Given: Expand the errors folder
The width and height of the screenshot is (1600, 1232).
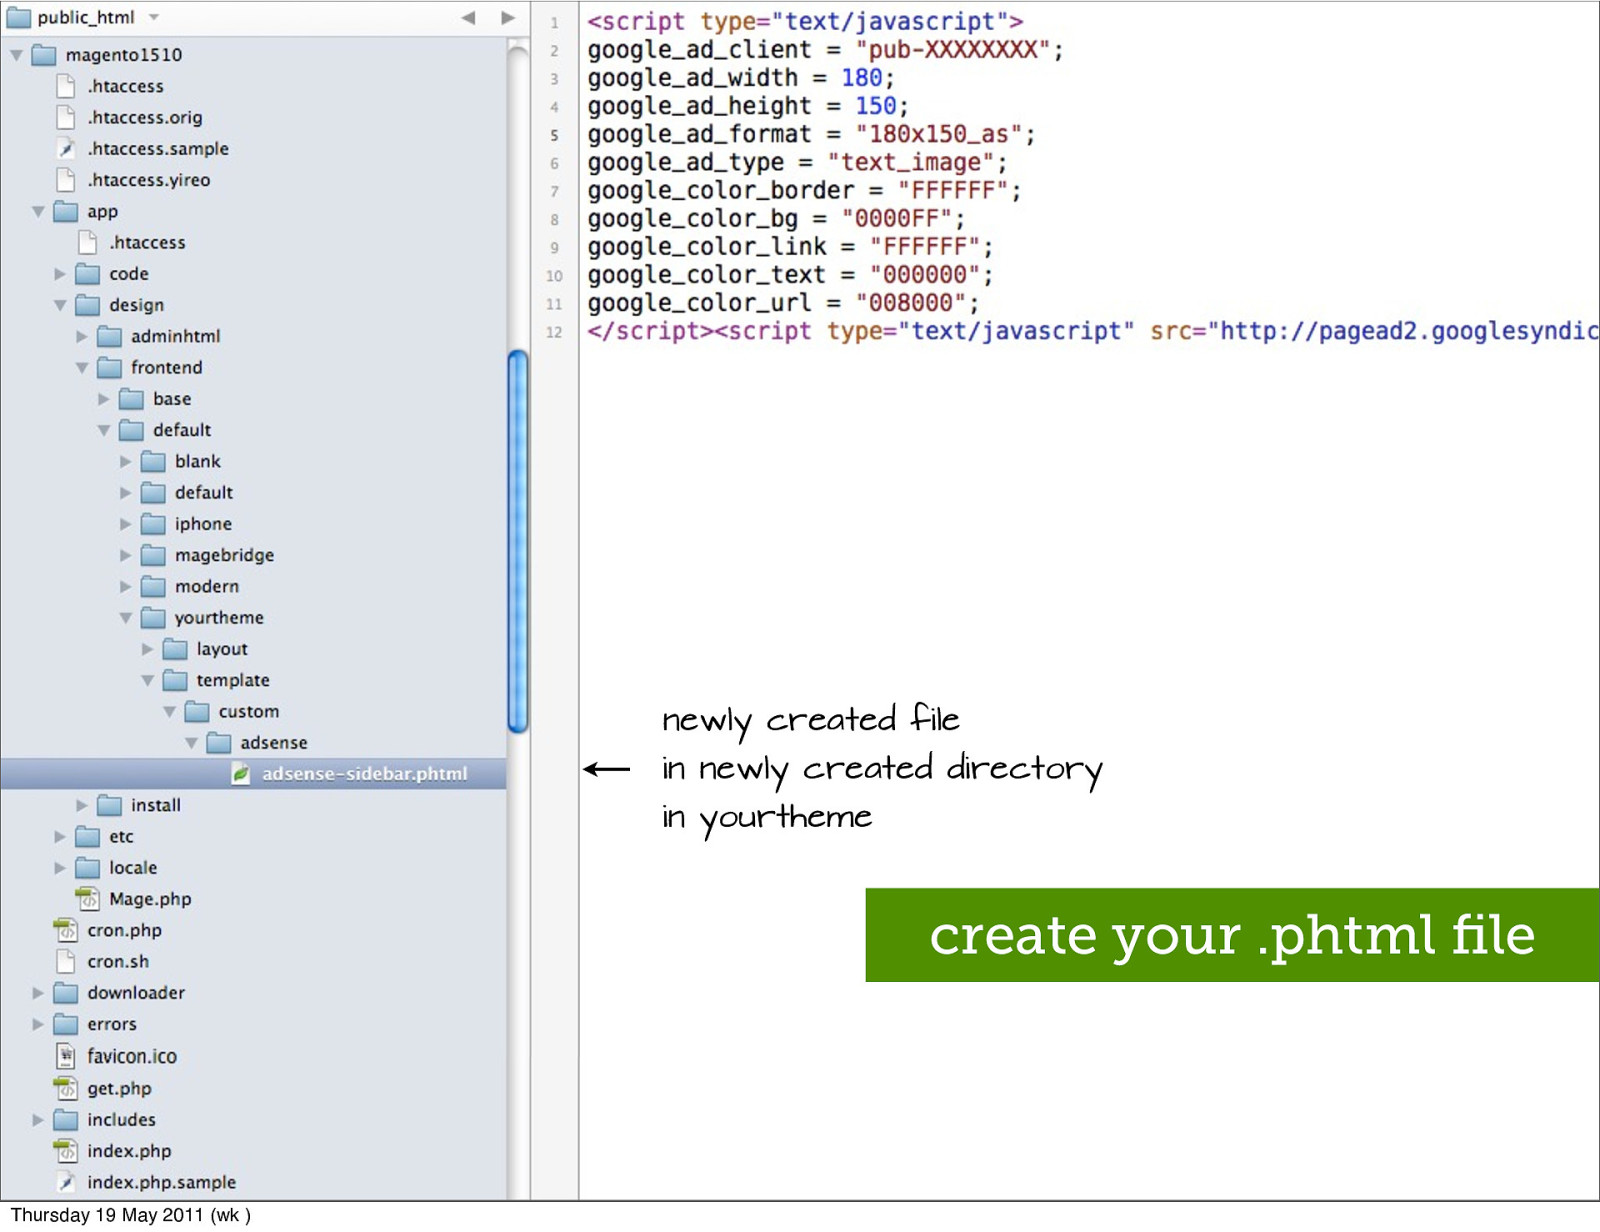Looking at the screenshot, I should tap(38, 1024).
